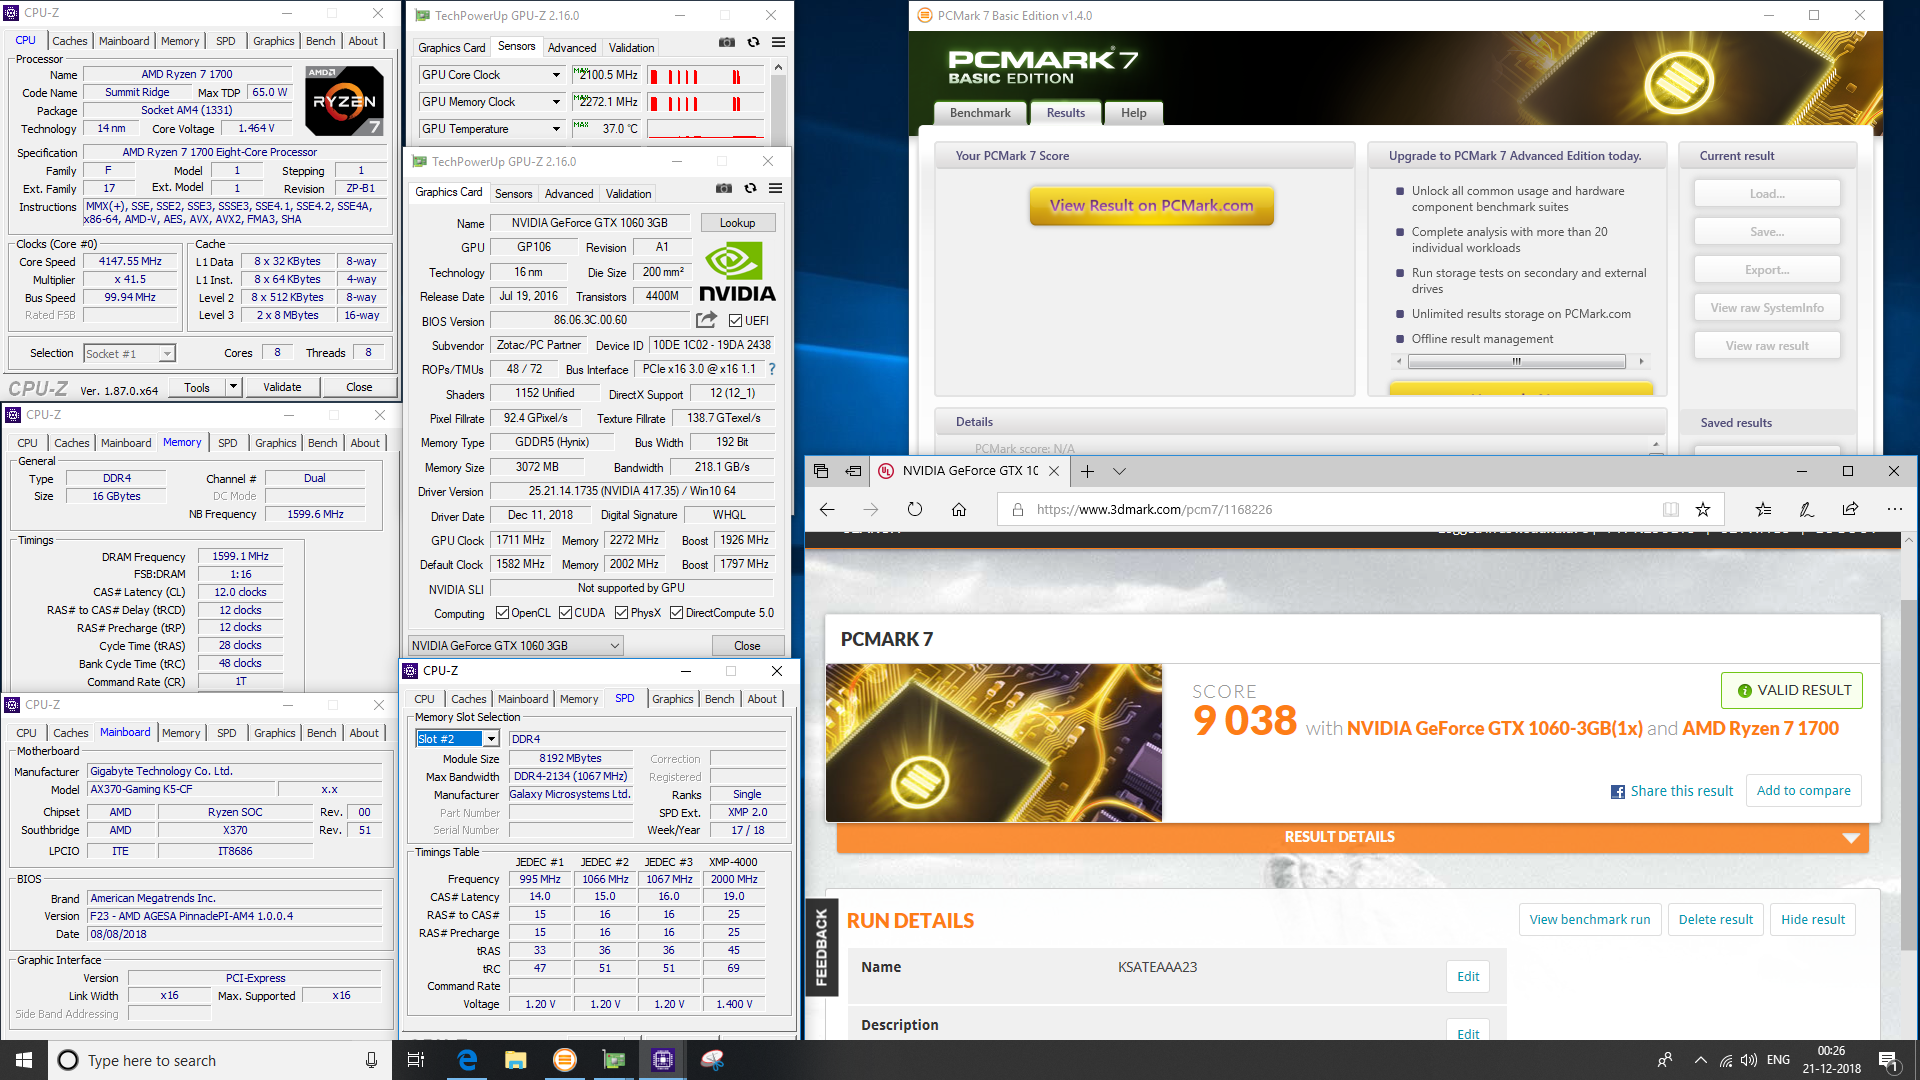Click GPU-Z Graphics Card window screenshot camera icon

[x=723, y=188]
